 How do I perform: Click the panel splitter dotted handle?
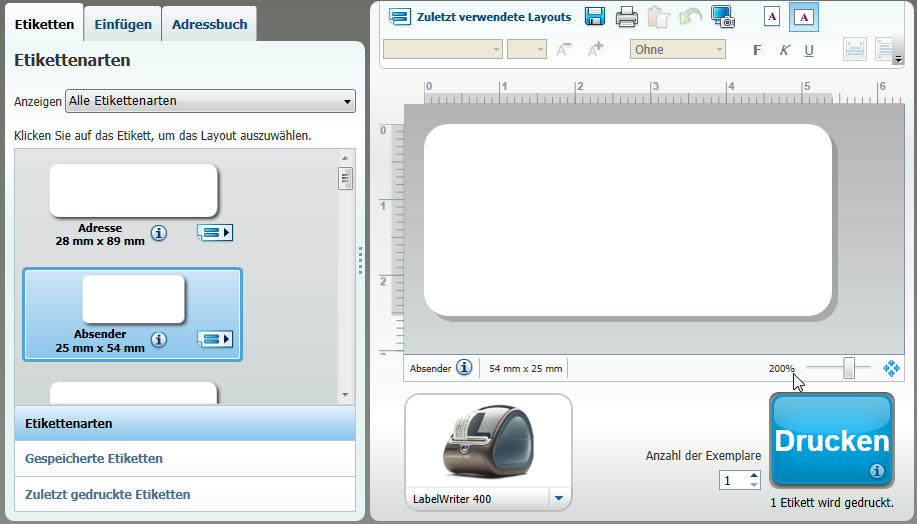click(360, 260)
